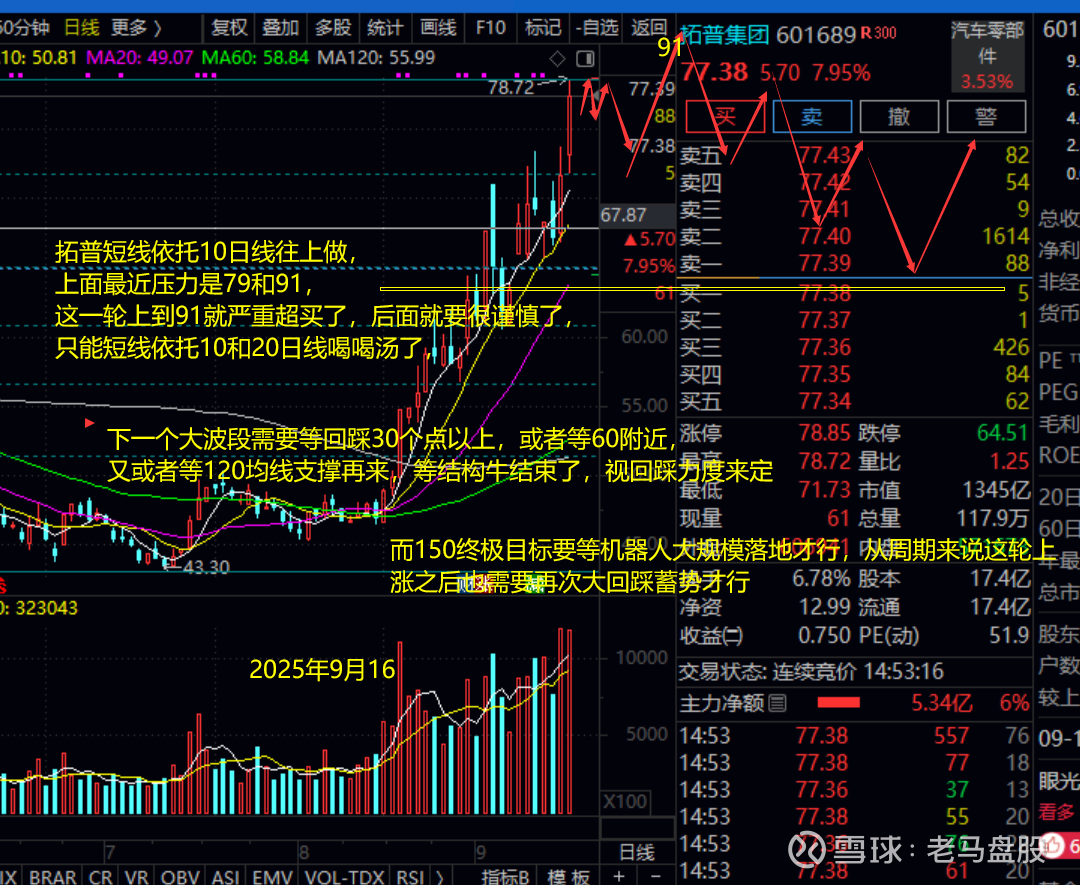Screen dimensions: 1080x885
Task: Click the plus zoom-in button below chart
Action: [x=619, y=876]
